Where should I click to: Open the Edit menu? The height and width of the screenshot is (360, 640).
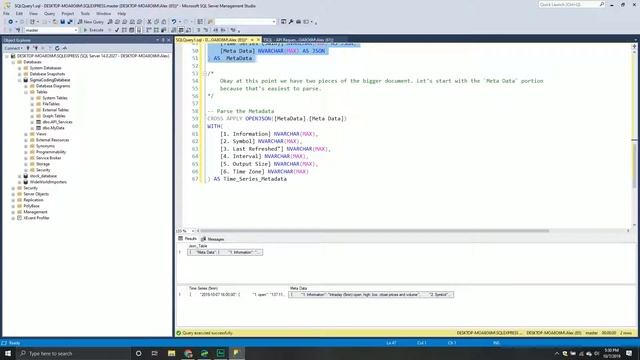coord(19,13)
